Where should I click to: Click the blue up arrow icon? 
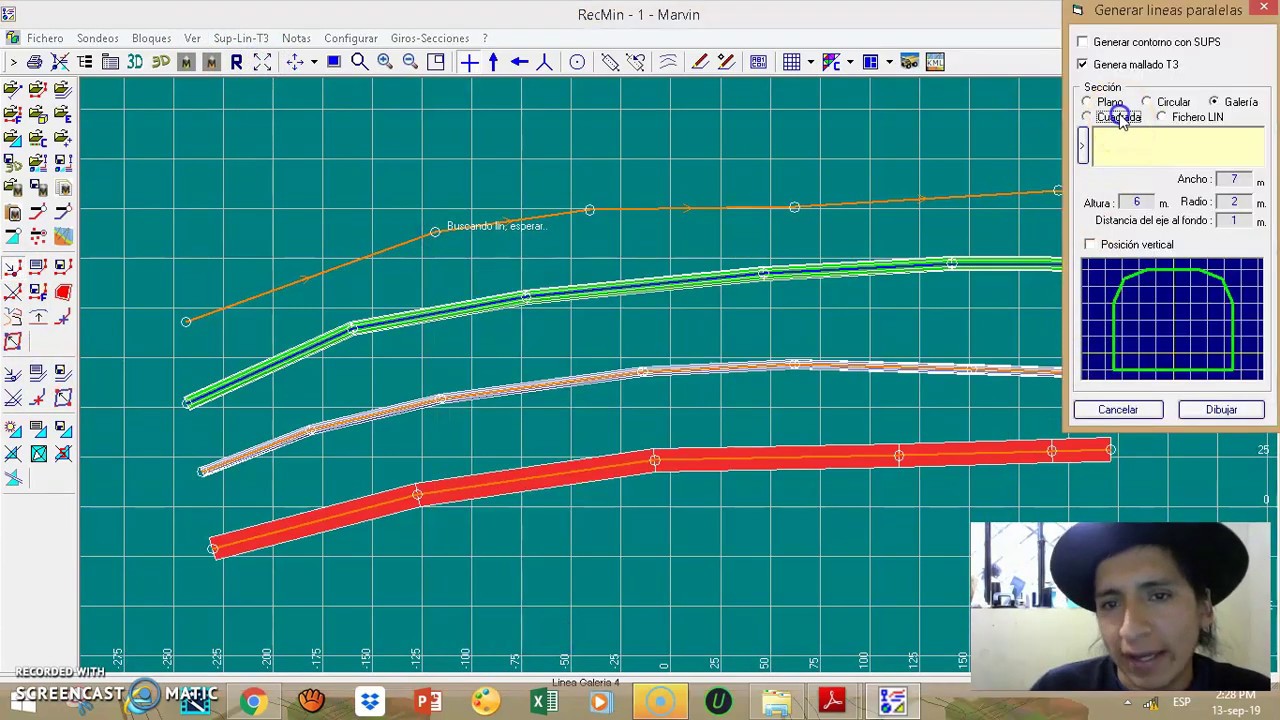(493, 62)
